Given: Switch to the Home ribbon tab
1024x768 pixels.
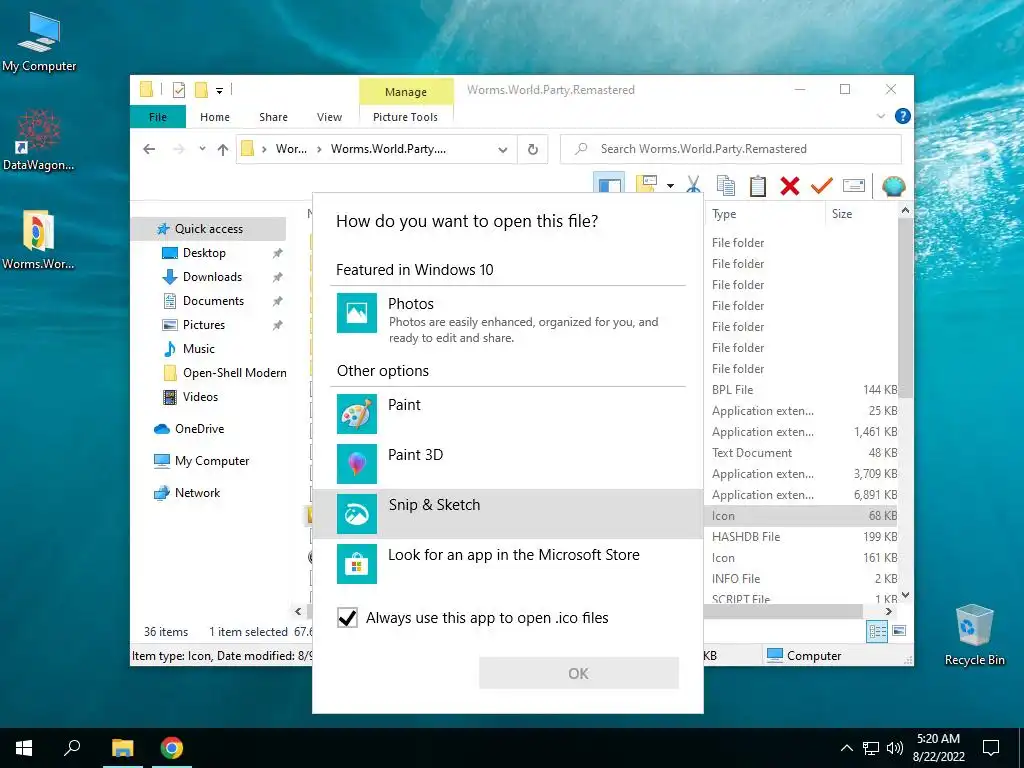Looking at the screenshot, I should coord(215,117).
